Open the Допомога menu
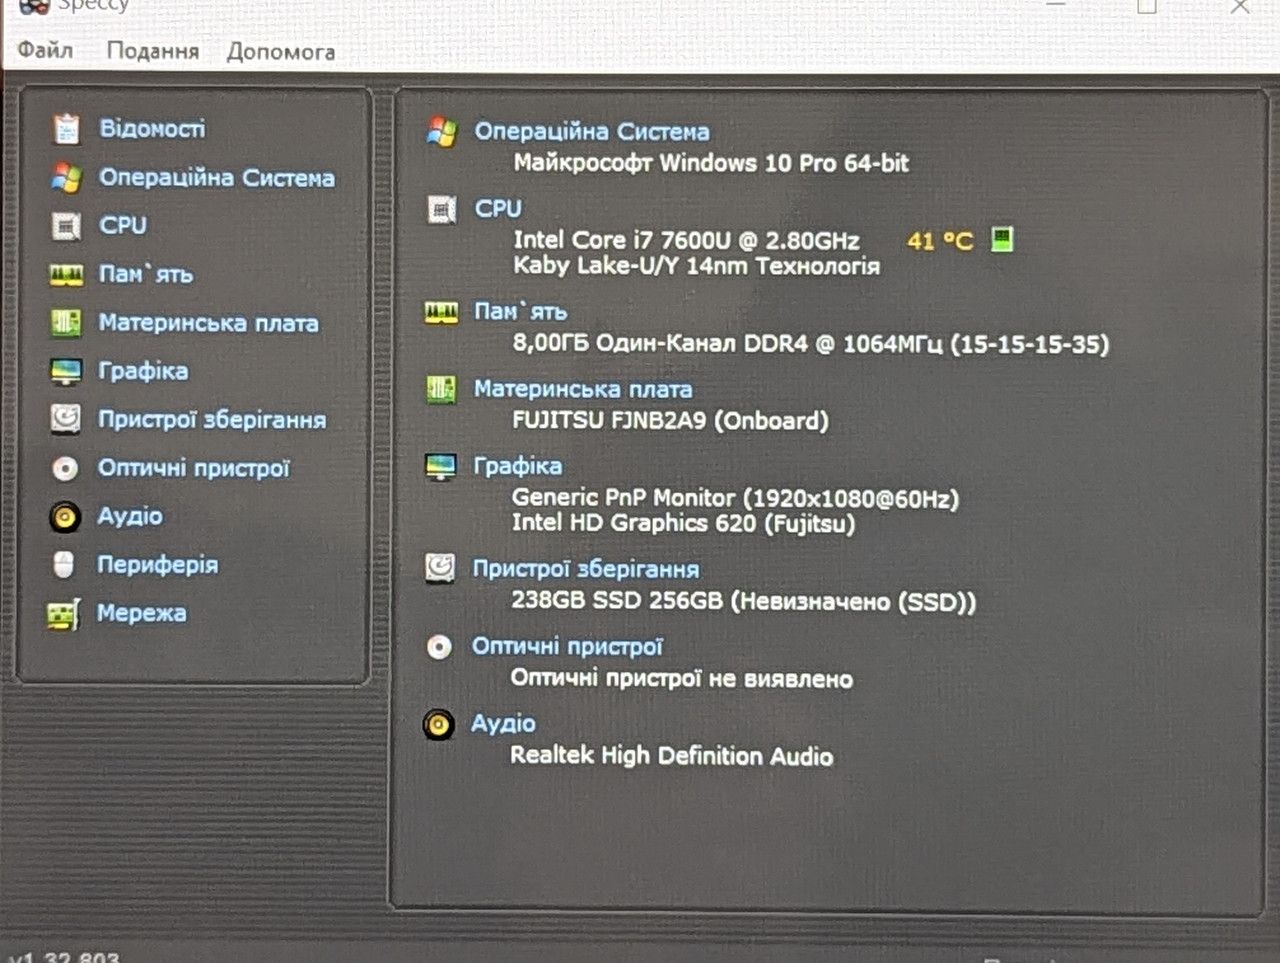The image size is (1280, 963). click(x=280, y=51)
